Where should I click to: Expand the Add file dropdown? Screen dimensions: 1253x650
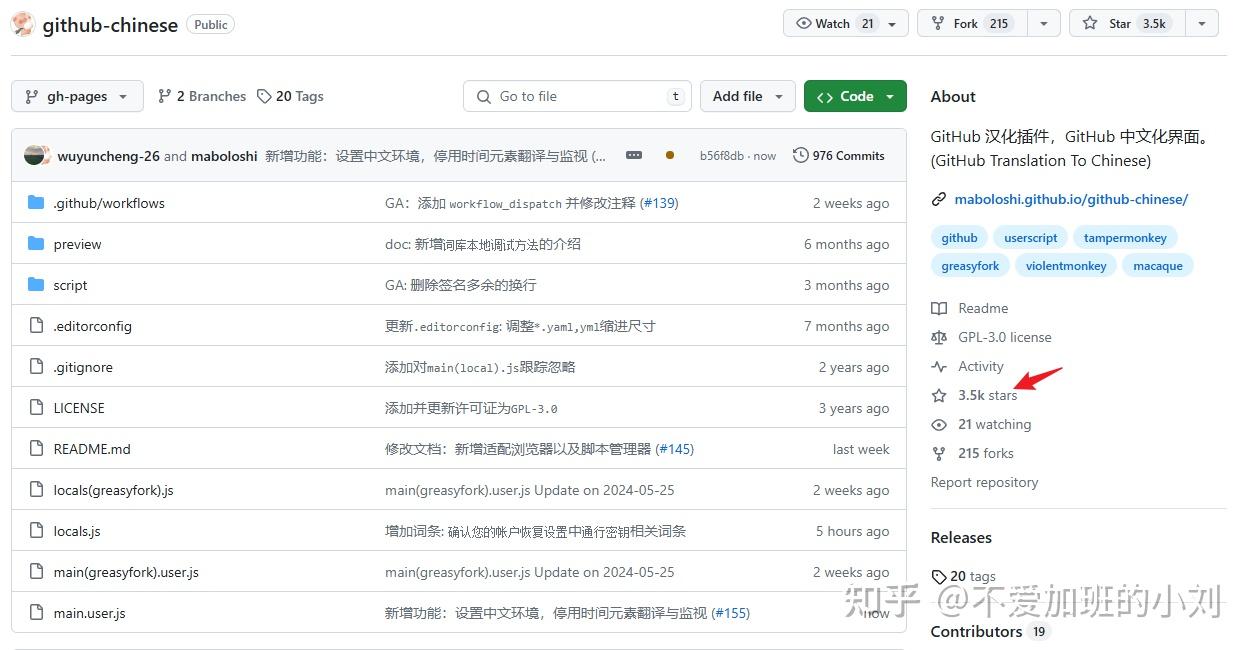click(747, 95)
